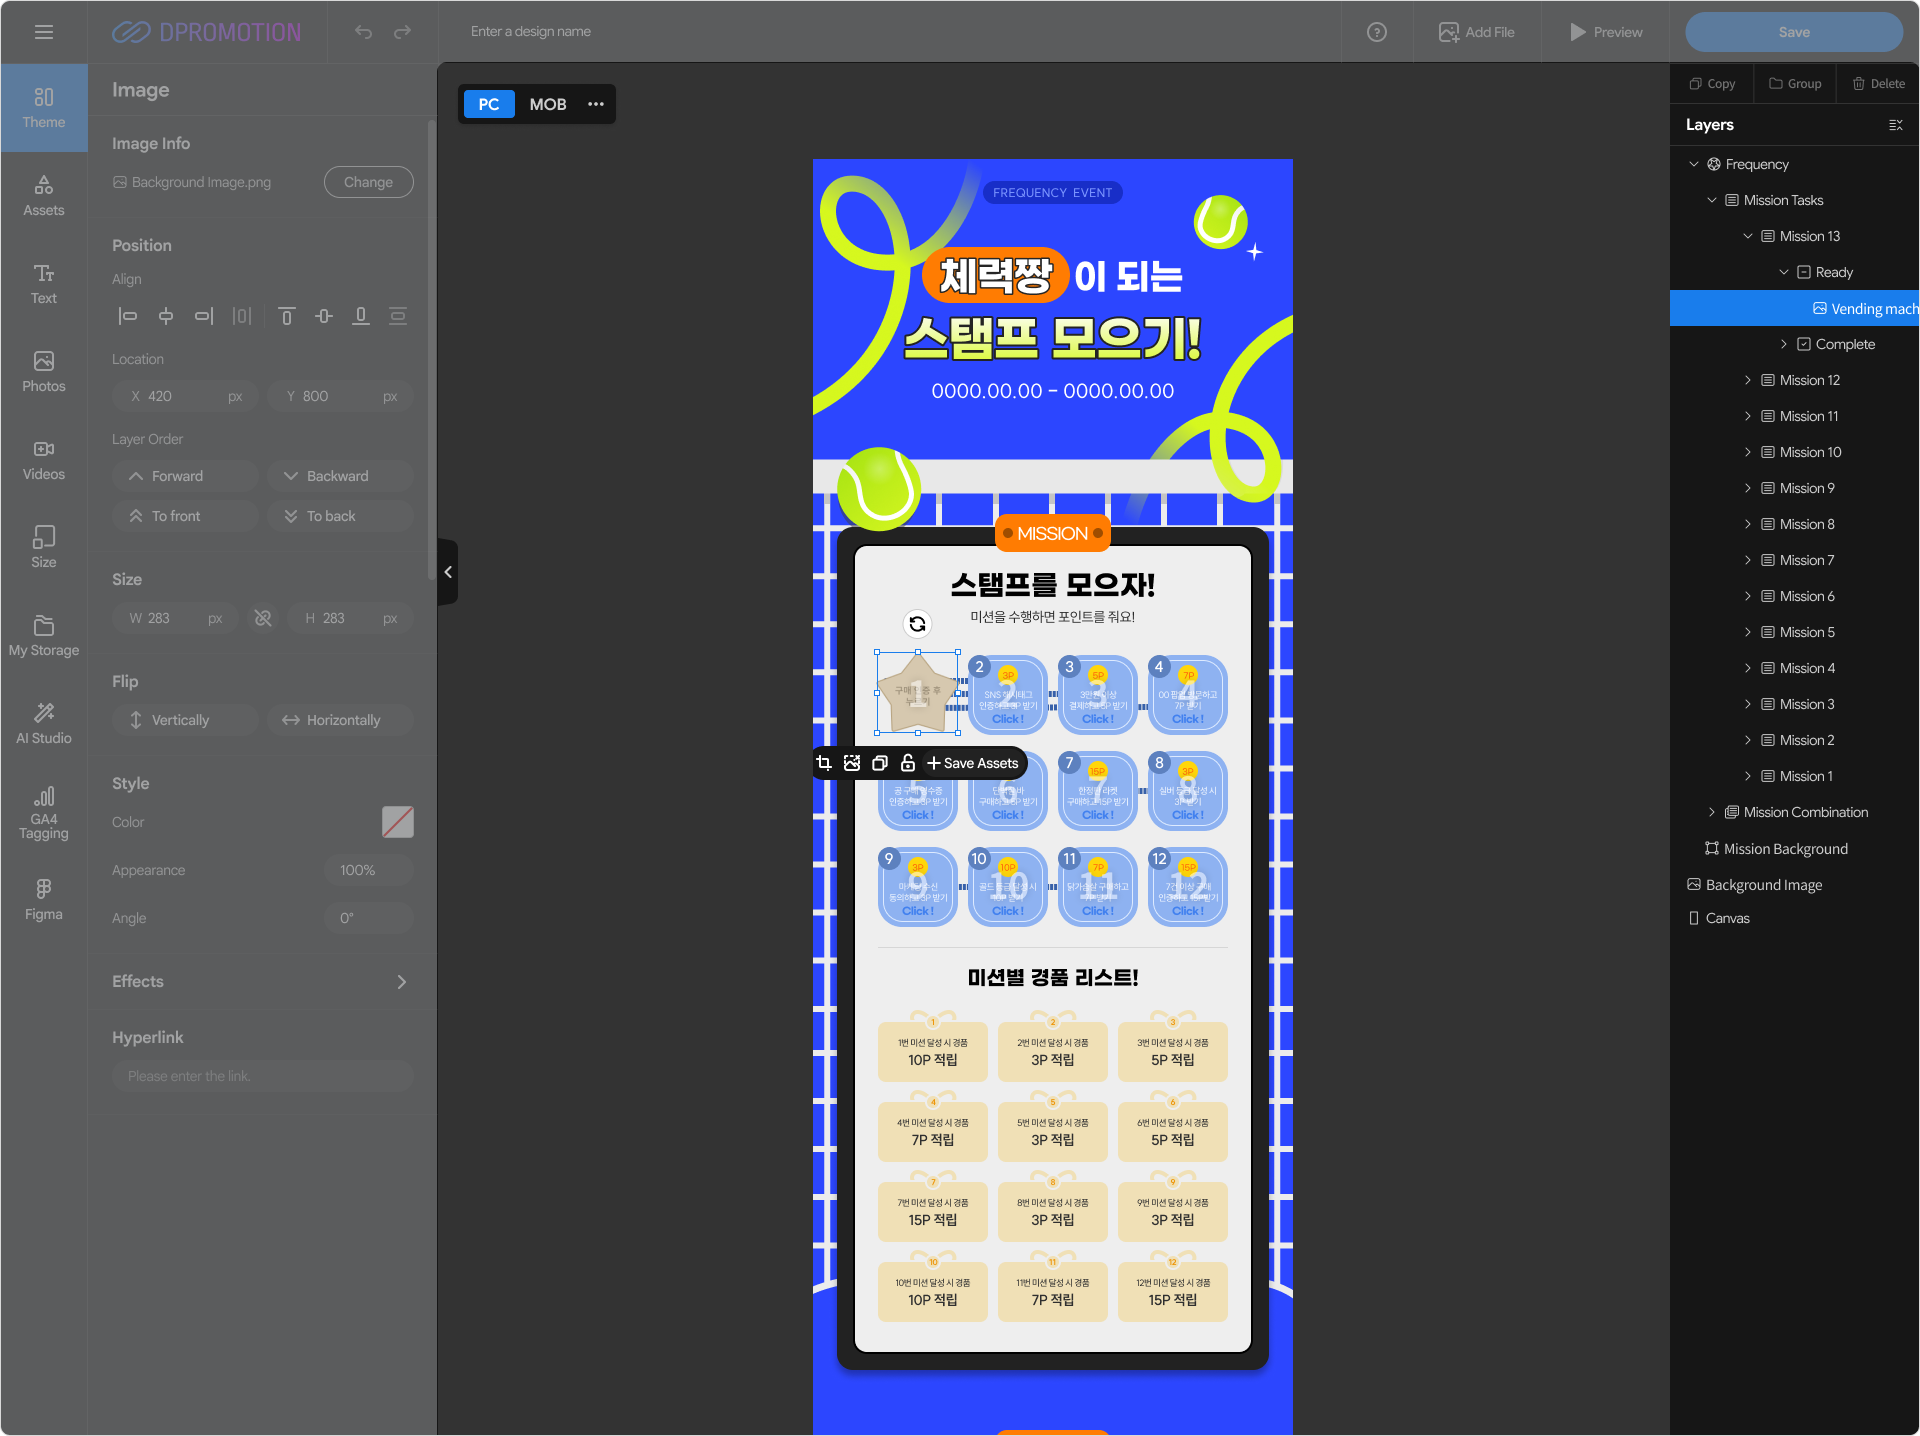
Task: Open the Text sidebar panel
Action: coord(44,284)
